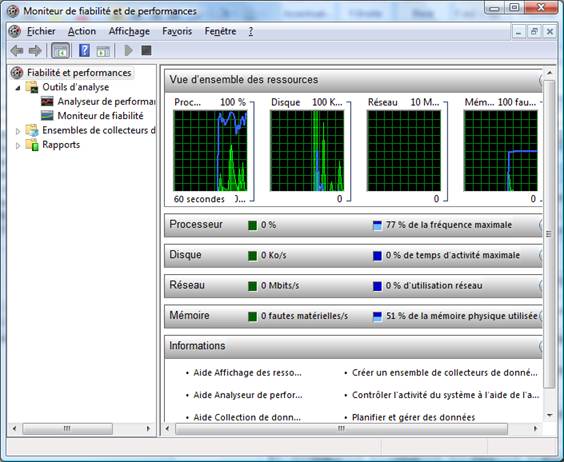This screenshot has height=462, width=564.
Task: Click the Forward arrow toolbar icon
Action: tap(35, 51)
